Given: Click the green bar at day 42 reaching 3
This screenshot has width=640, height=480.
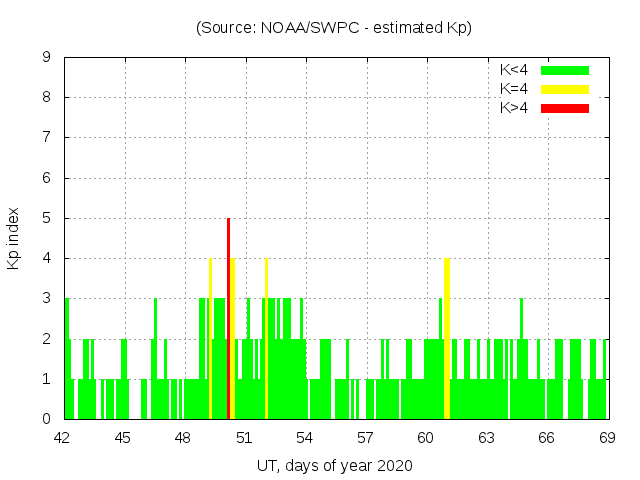Looking at the screenshot, I should pyautogui.click(x=67, y=358).
